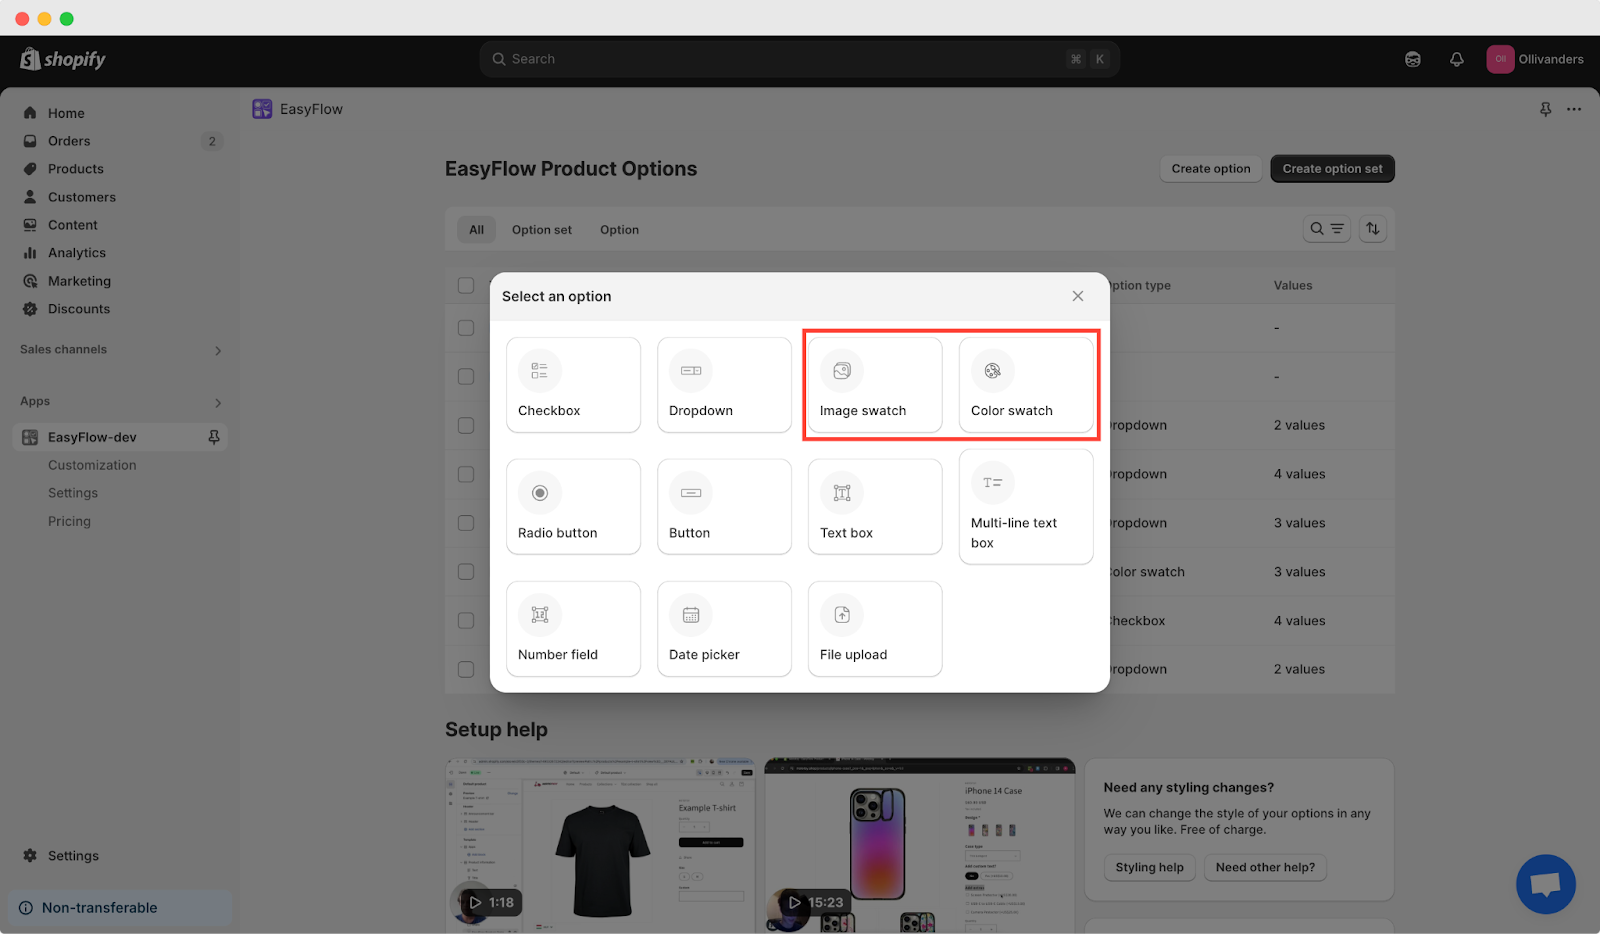Open Pricing sub-item

69,521
